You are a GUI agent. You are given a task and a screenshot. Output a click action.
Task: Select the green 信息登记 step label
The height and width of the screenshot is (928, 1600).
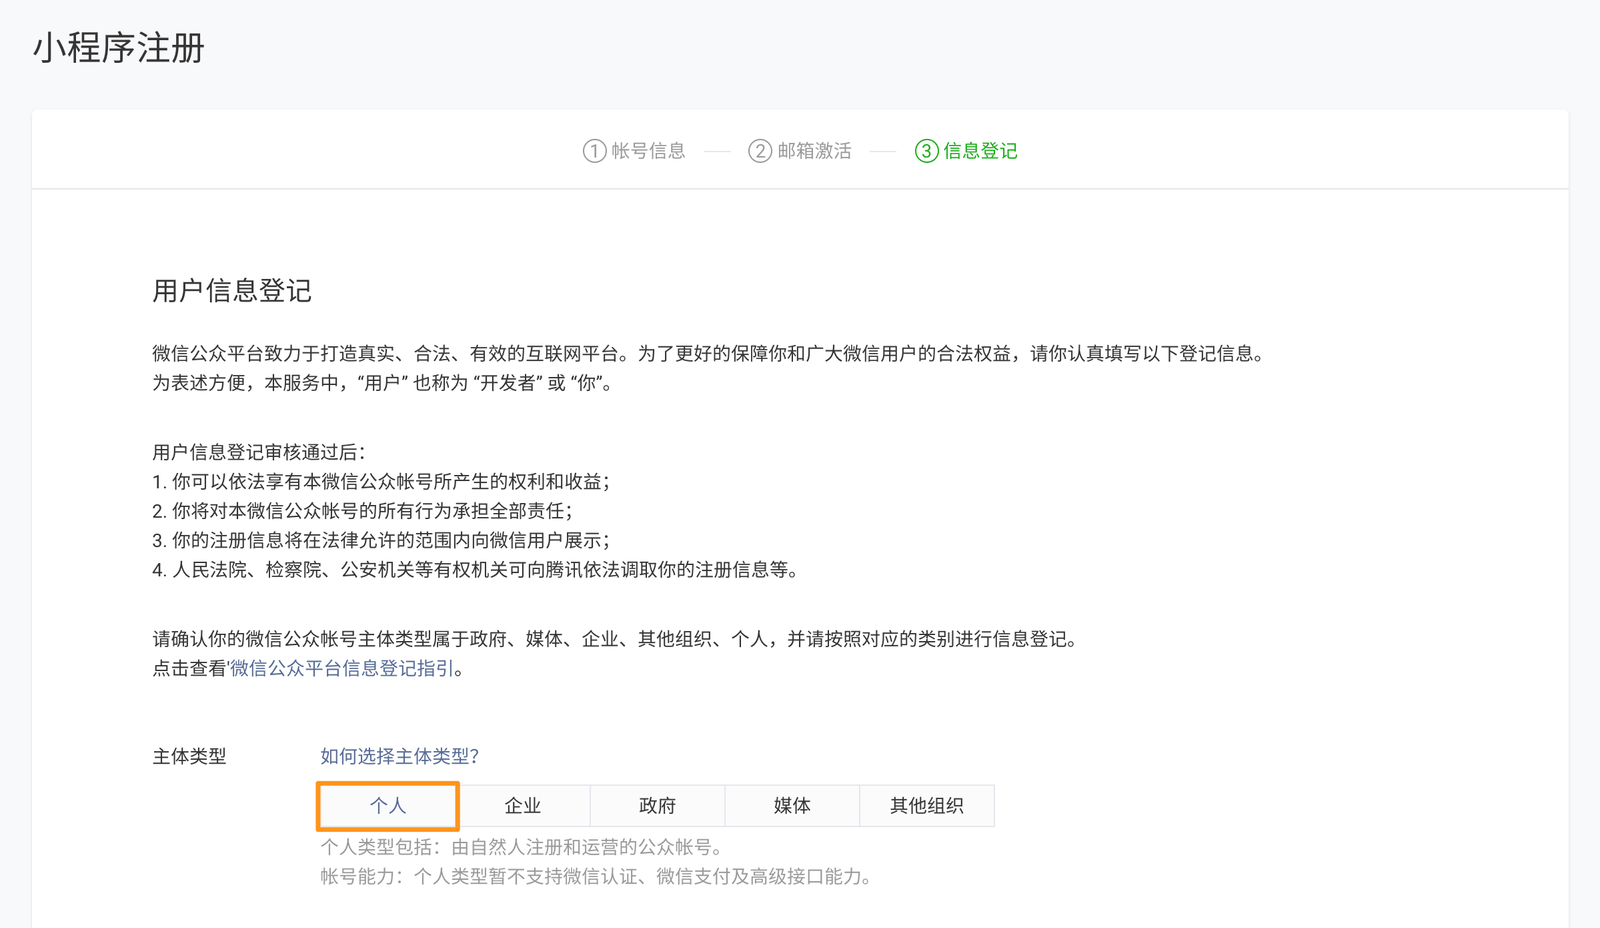980,151
